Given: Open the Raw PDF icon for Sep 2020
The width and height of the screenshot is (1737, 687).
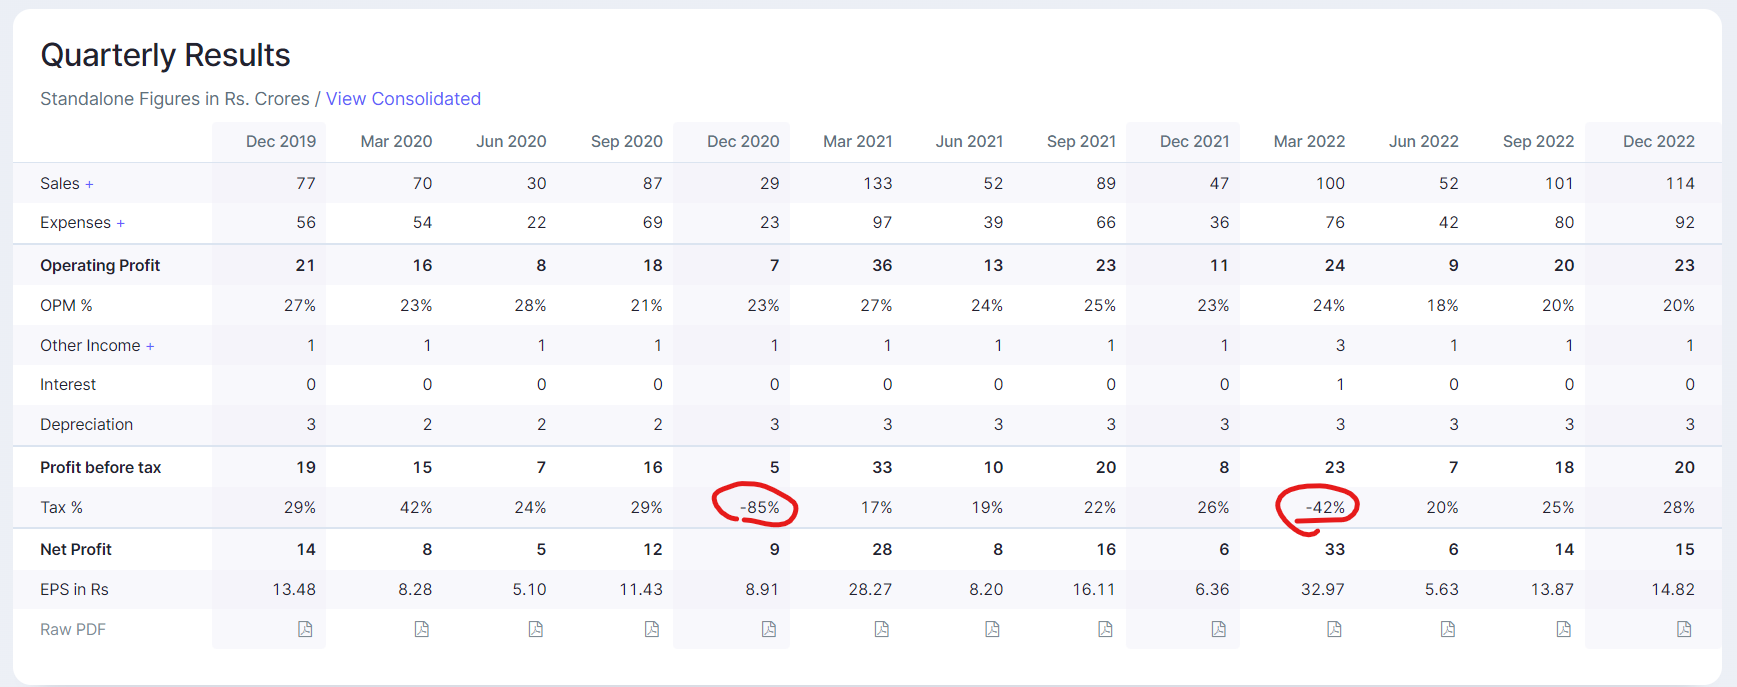Looking at the screenshot, I should 651,629.
